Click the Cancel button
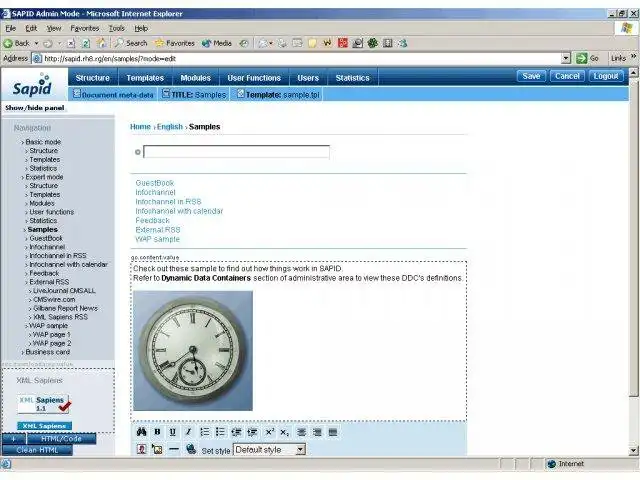The width and height of the screenshot is (640, 480). pos(567,76)
